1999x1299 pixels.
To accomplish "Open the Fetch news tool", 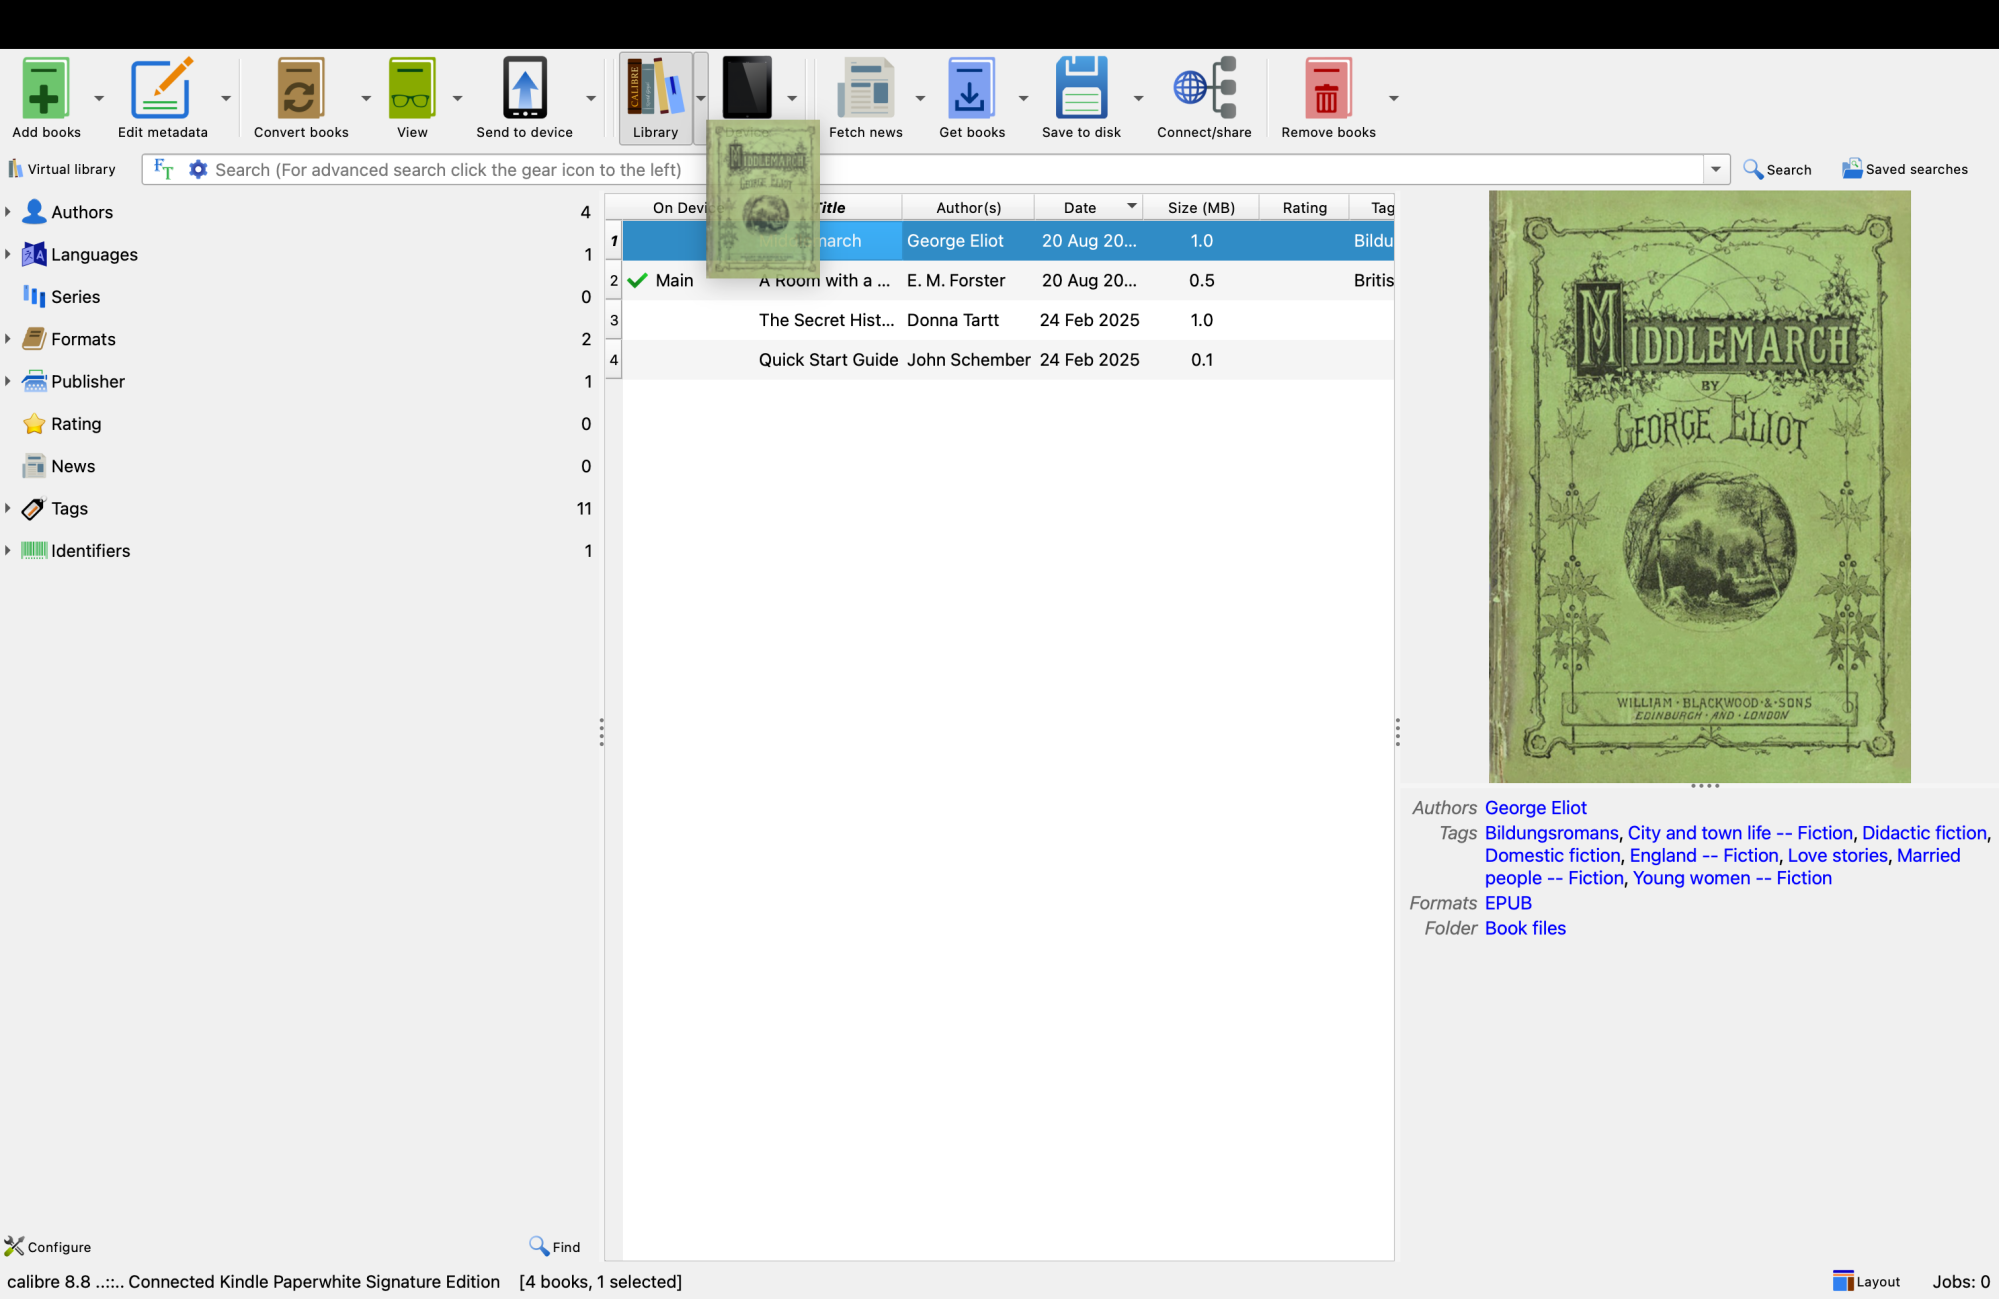I will click(x=865, y=88).
